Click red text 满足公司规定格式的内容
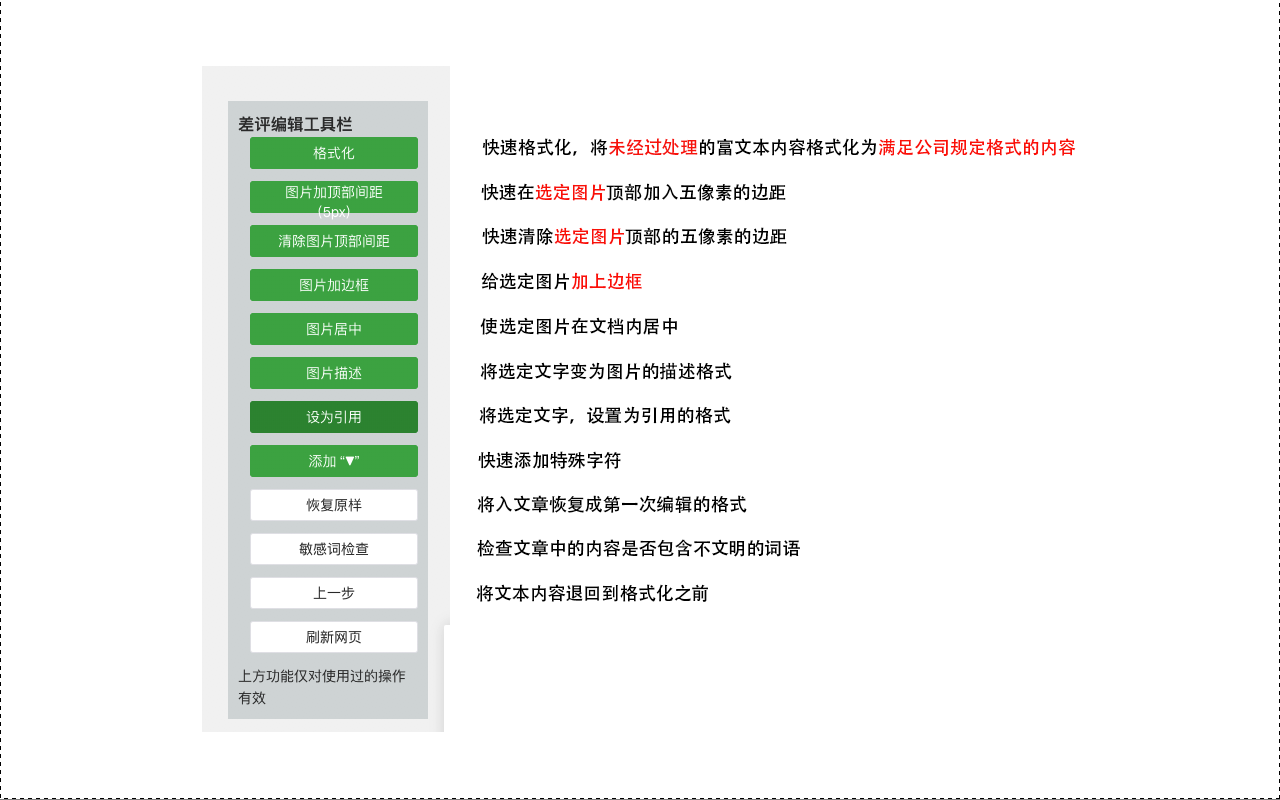The width and height of the screenshot is (1280, 800). coord(977,148)
